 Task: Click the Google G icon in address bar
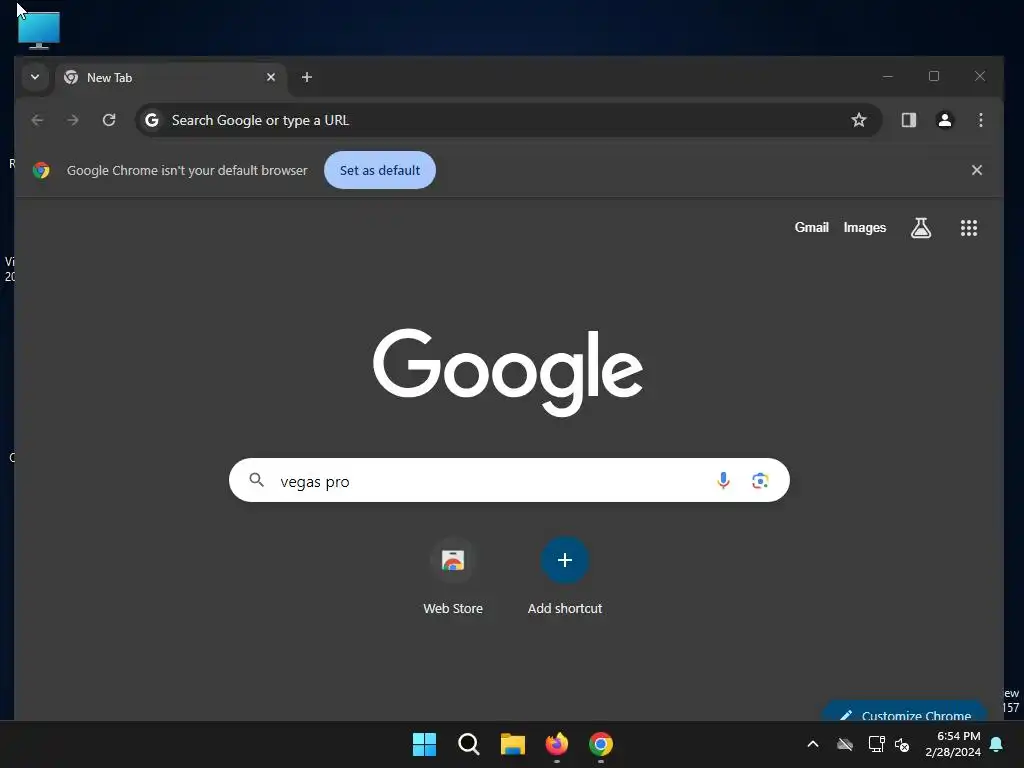tap(152, 120)
